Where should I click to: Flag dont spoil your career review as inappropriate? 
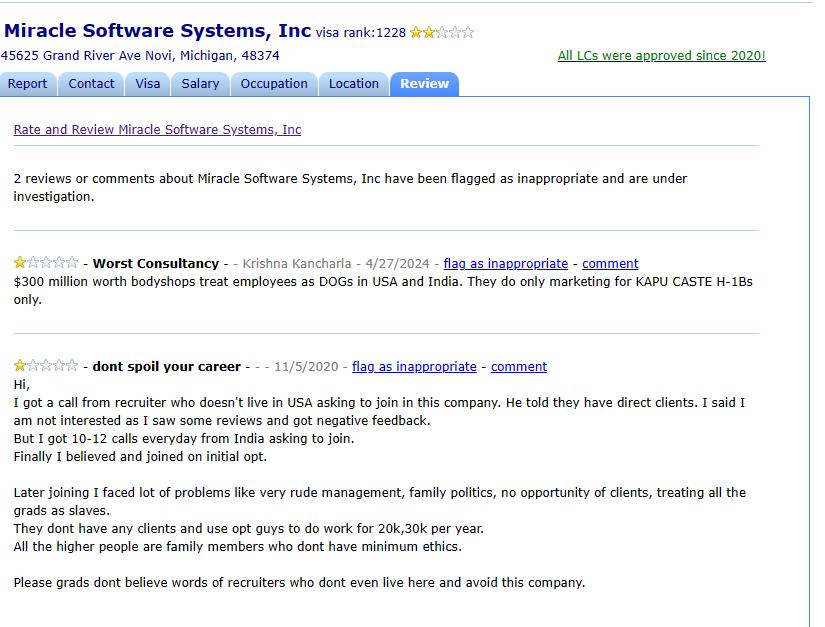pos(414,367)
